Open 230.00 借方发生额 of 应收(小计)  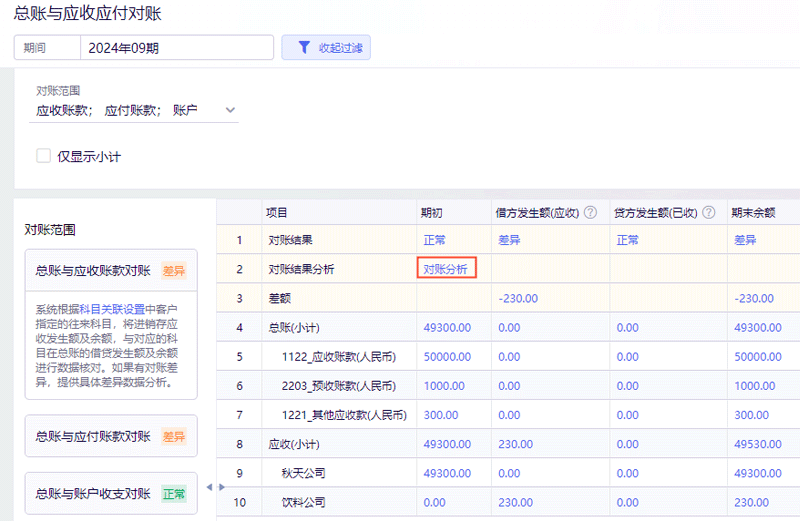[x=515, y=444]
